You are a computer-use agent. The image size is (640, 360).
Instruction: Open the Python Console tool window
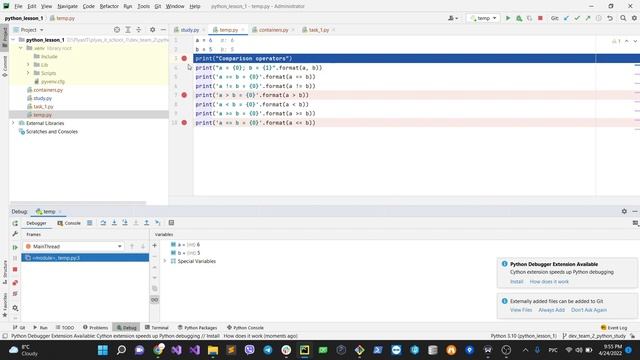tap(245, 328)
